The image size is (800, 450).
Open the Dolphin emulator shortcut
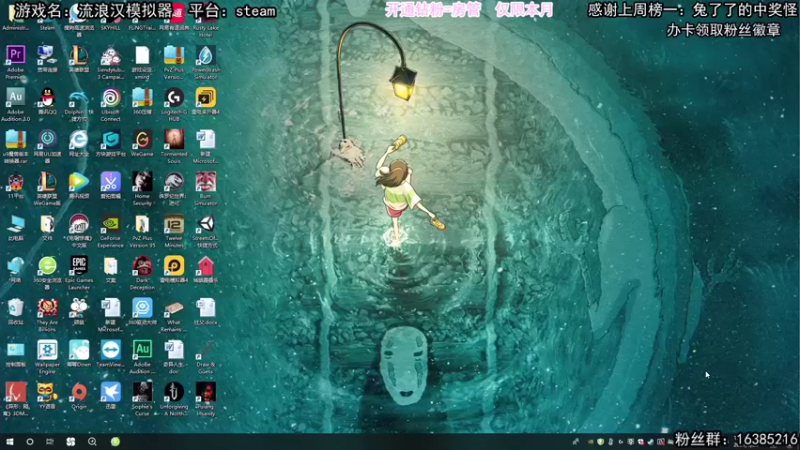tap(79, 97)
